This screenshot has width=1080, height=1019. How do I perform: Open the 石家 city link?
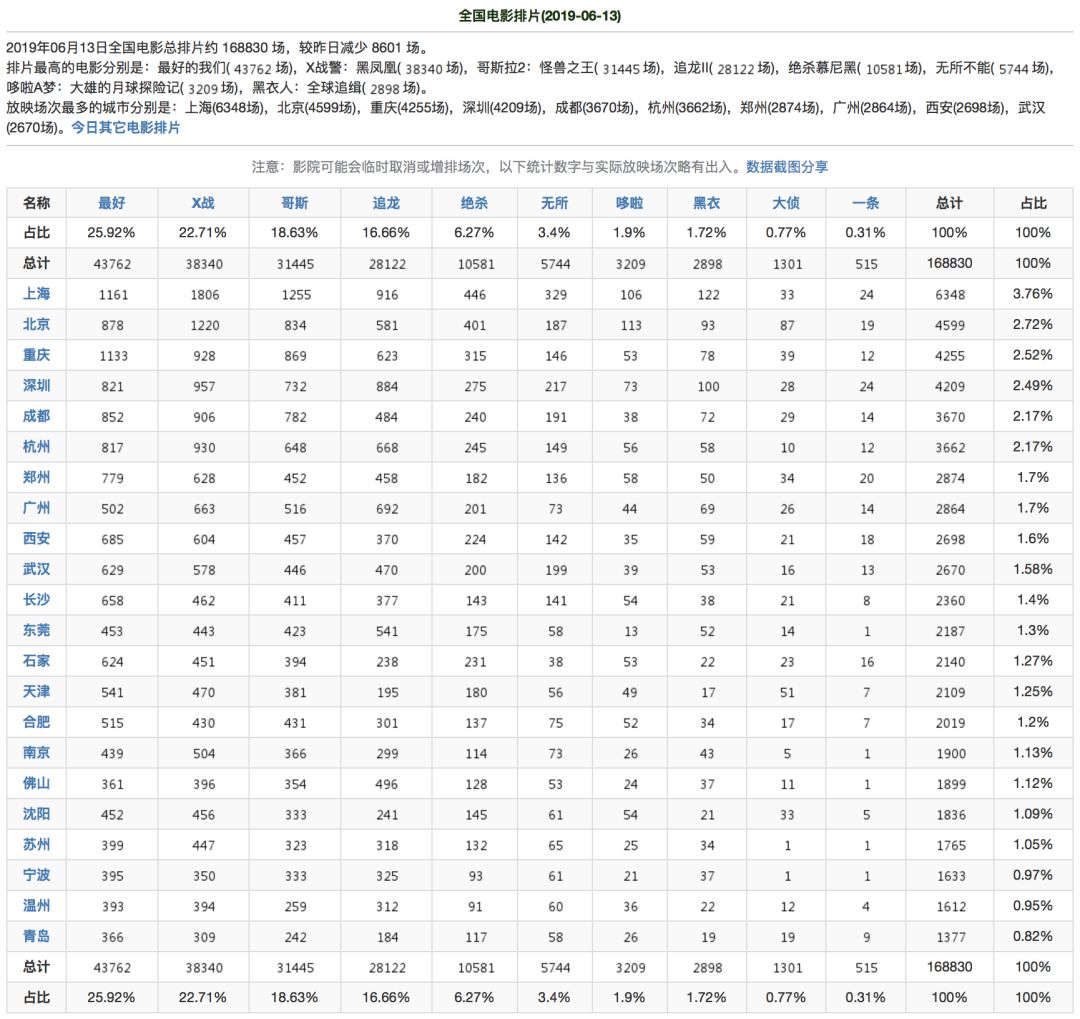[37, 661]
